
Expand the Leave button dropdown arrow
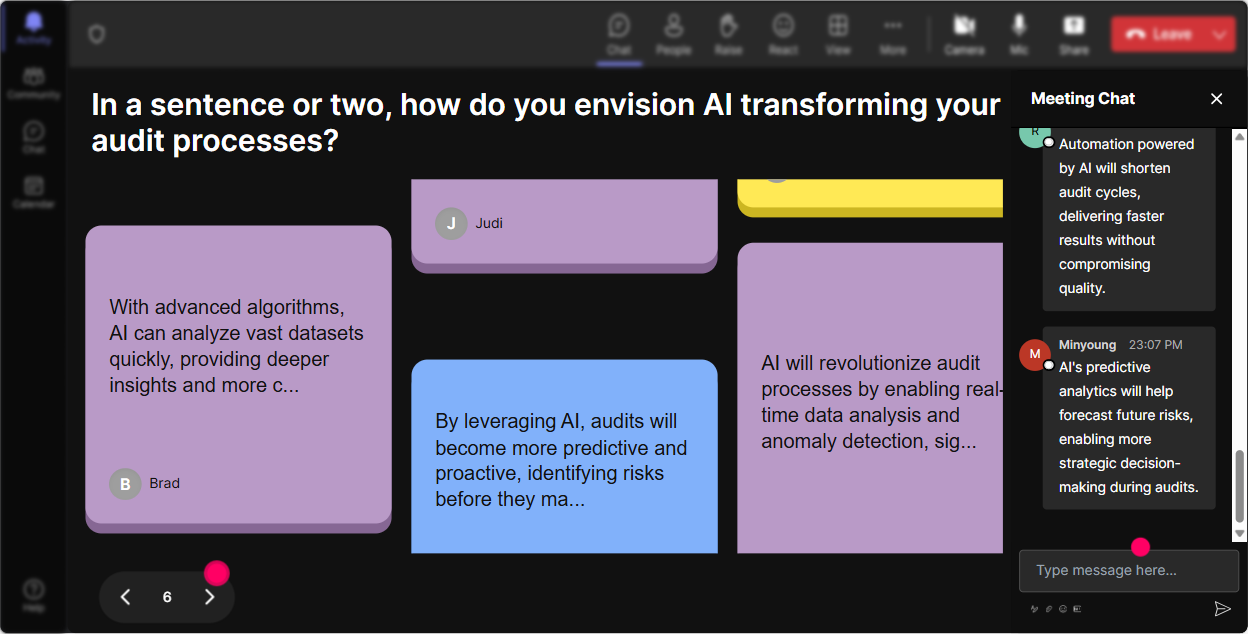click(1220, 34)
